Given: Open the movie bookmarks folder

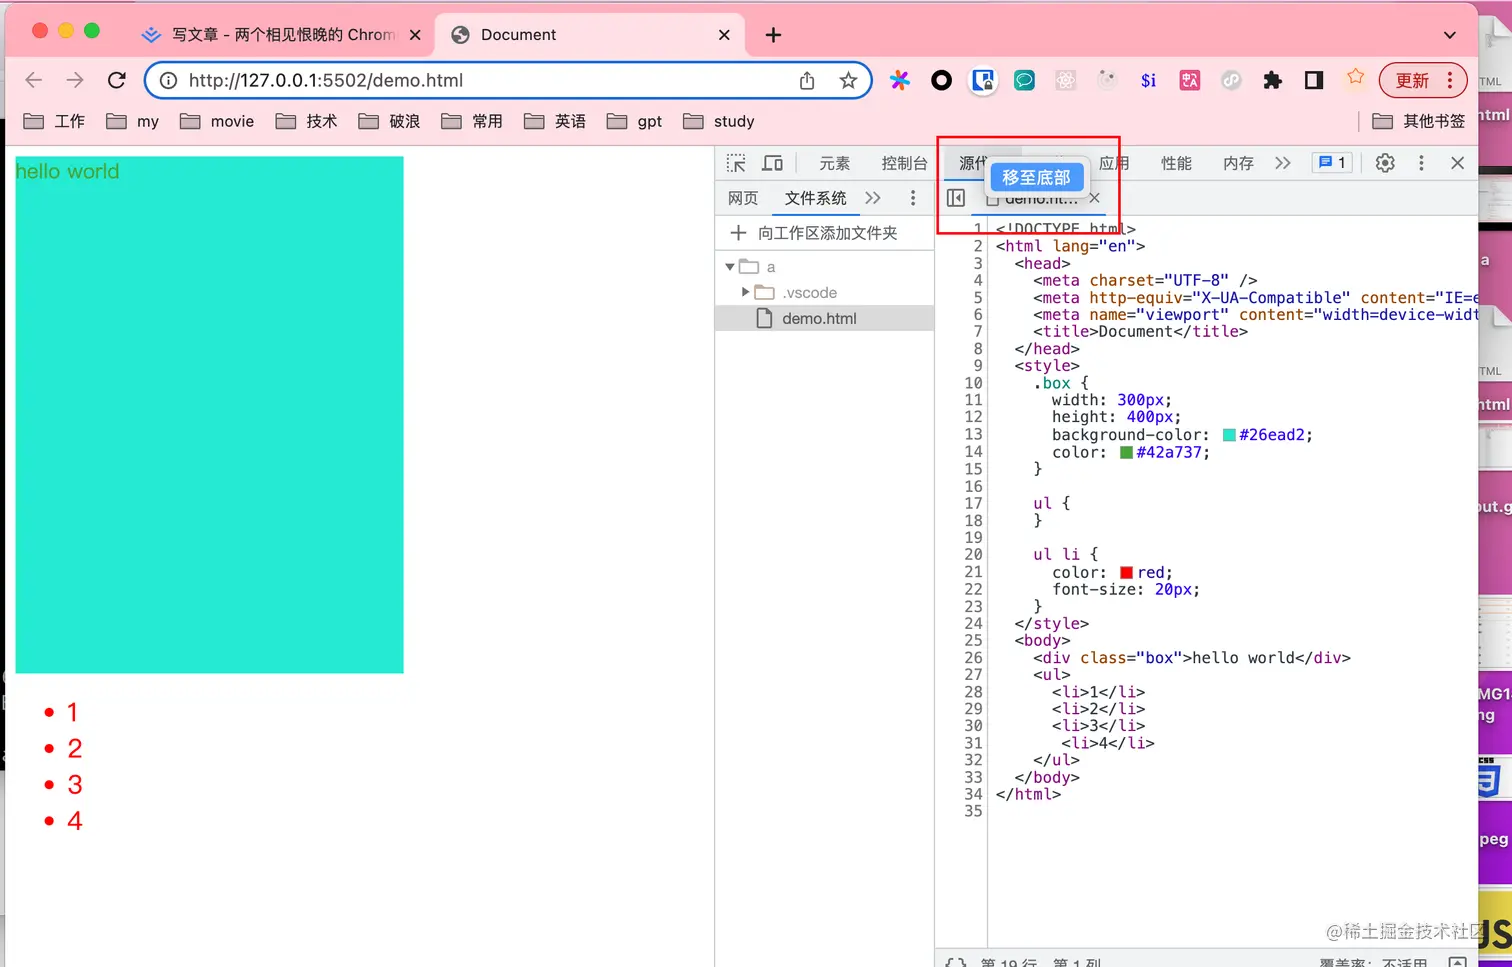Looking at the screenshot, I should point(217,121).
